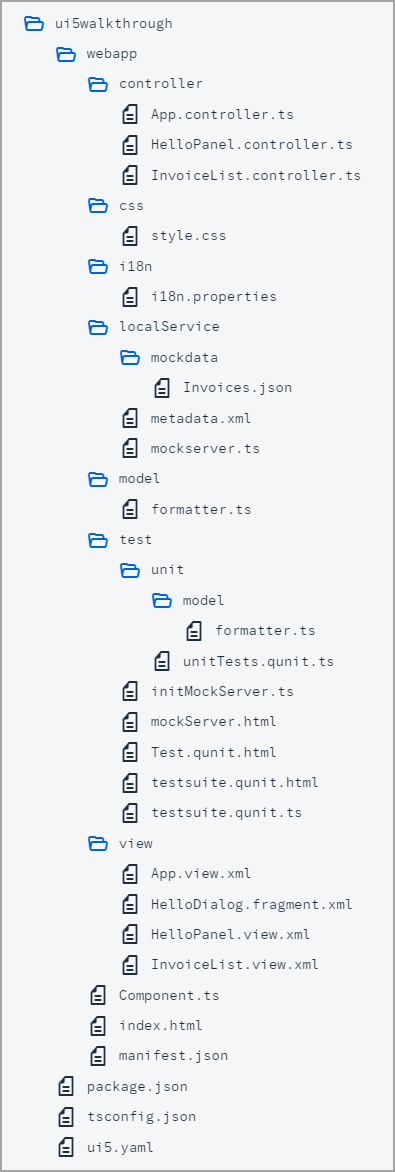Click the file icon beside Component.ts
This screenshot has height=1172, width=395.
[98, 995]
